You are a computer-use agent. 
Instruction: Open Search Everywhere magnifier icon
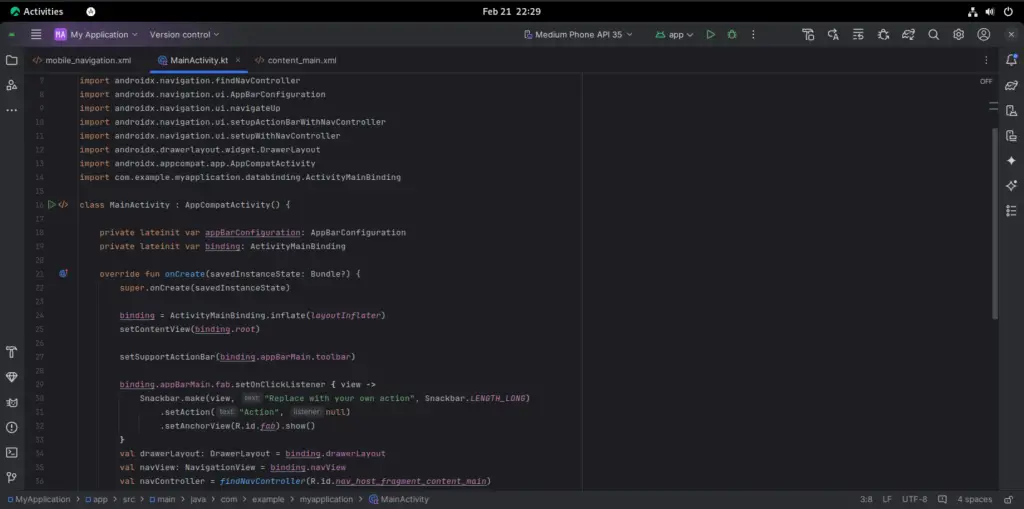click(934, 35)
